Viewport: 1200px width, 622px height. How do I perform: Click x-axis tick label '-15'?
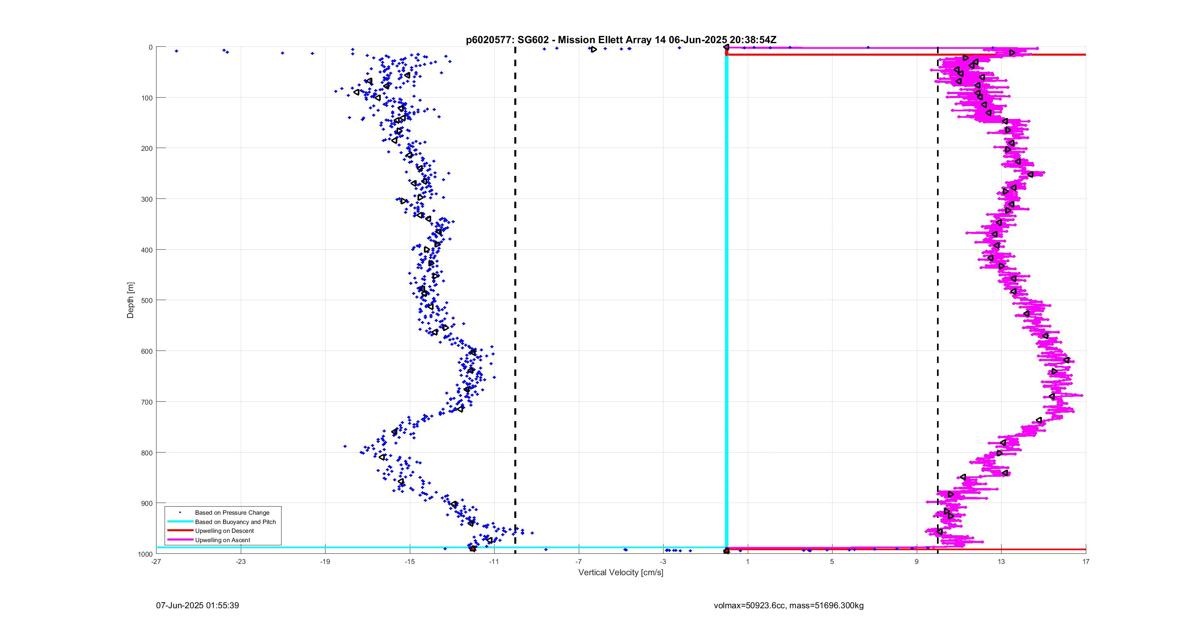pyautogui.click(x=410, y=562)
